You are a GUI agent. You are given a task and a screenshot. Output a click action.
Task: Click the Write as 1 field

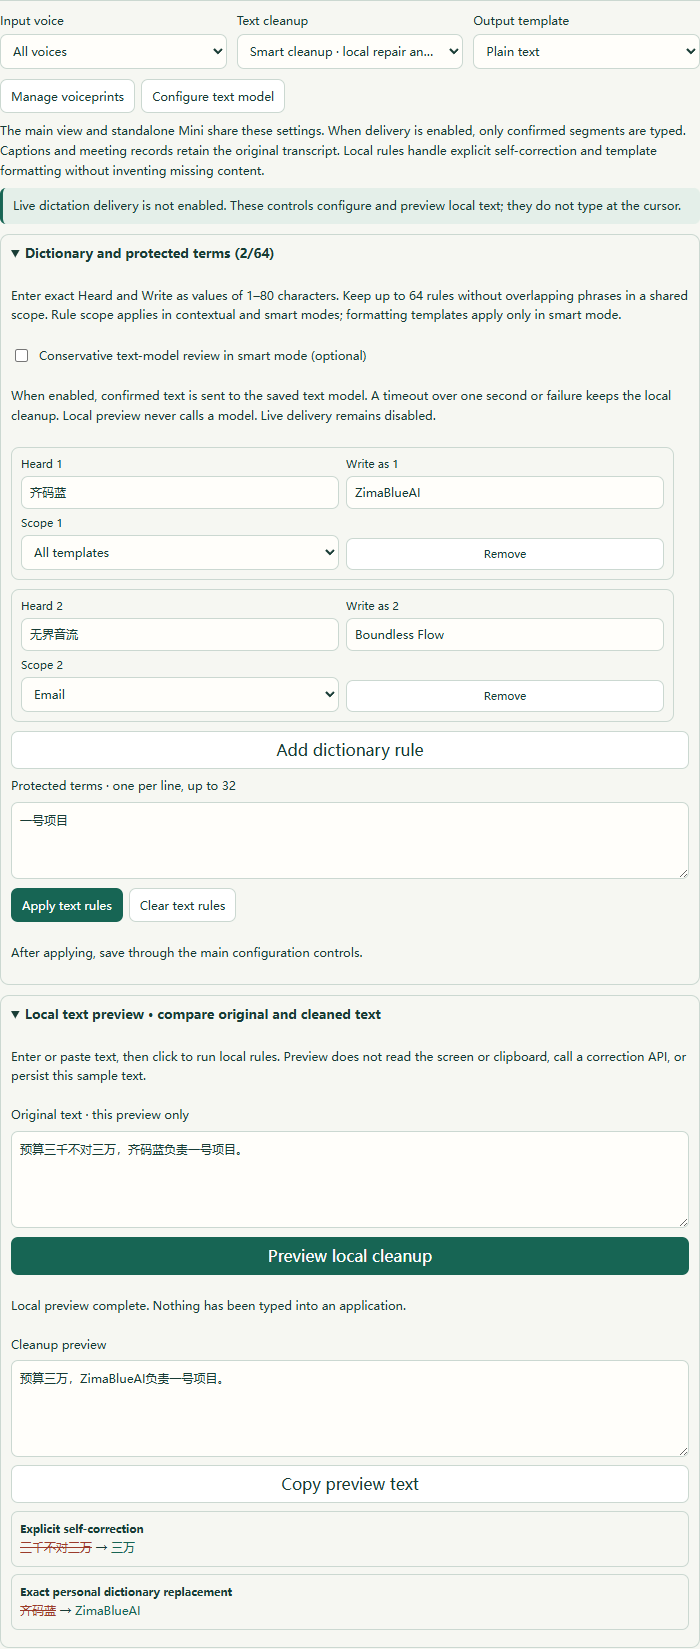[x=505, y=493]
